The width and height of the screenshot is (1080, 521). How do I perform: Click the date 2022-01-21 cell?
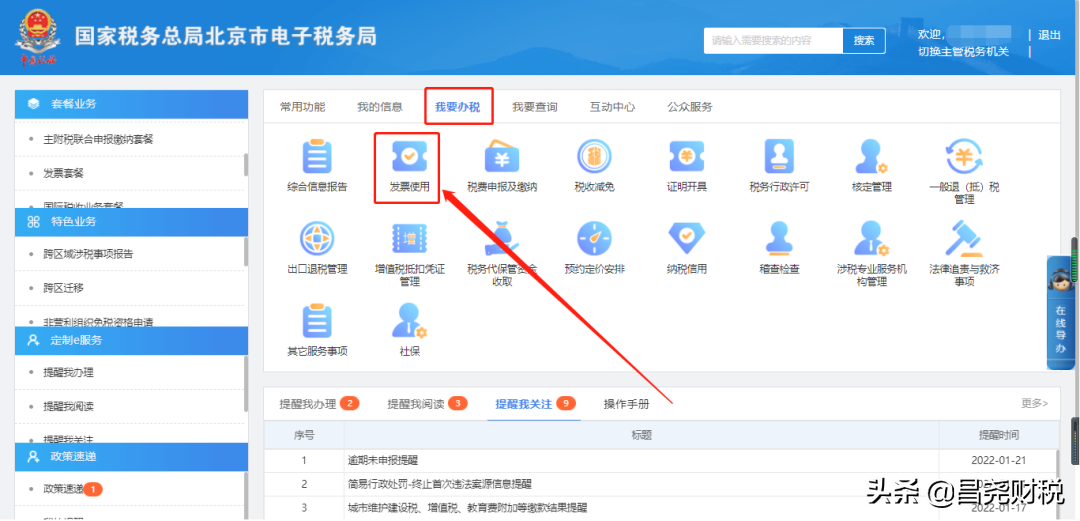[999, 460]
